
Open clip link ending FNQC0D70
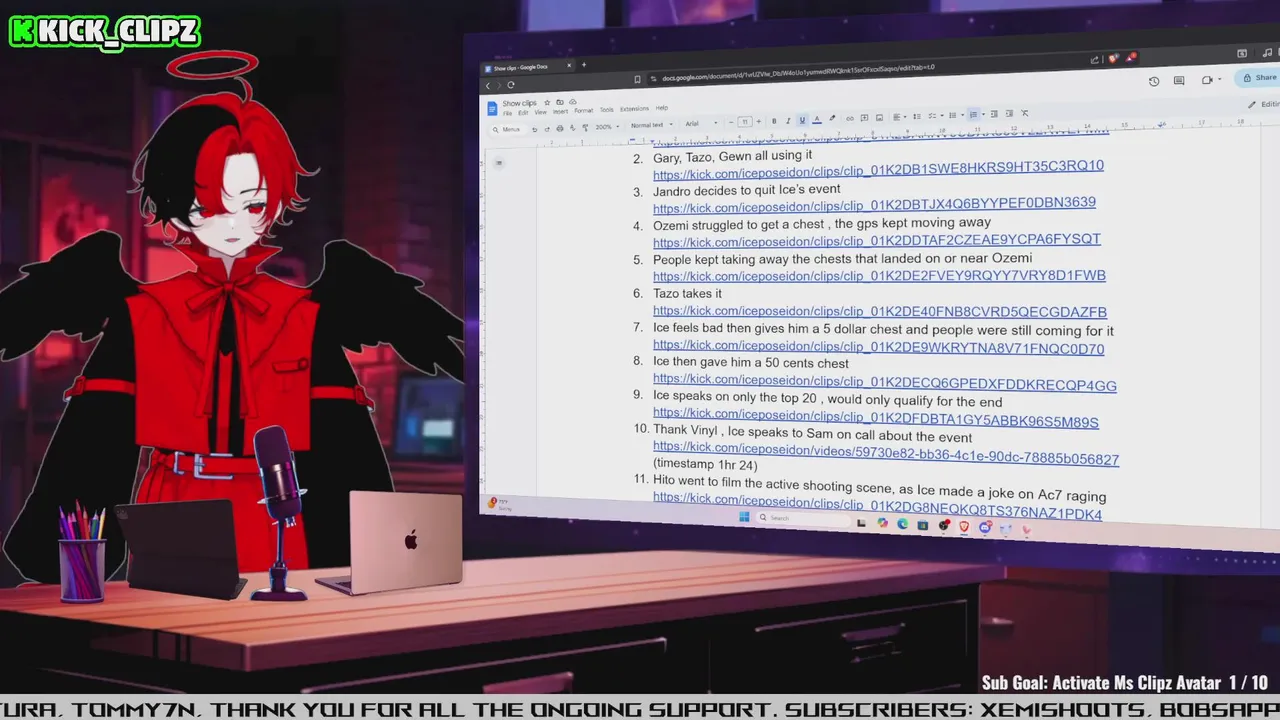[x=878, y=348]
